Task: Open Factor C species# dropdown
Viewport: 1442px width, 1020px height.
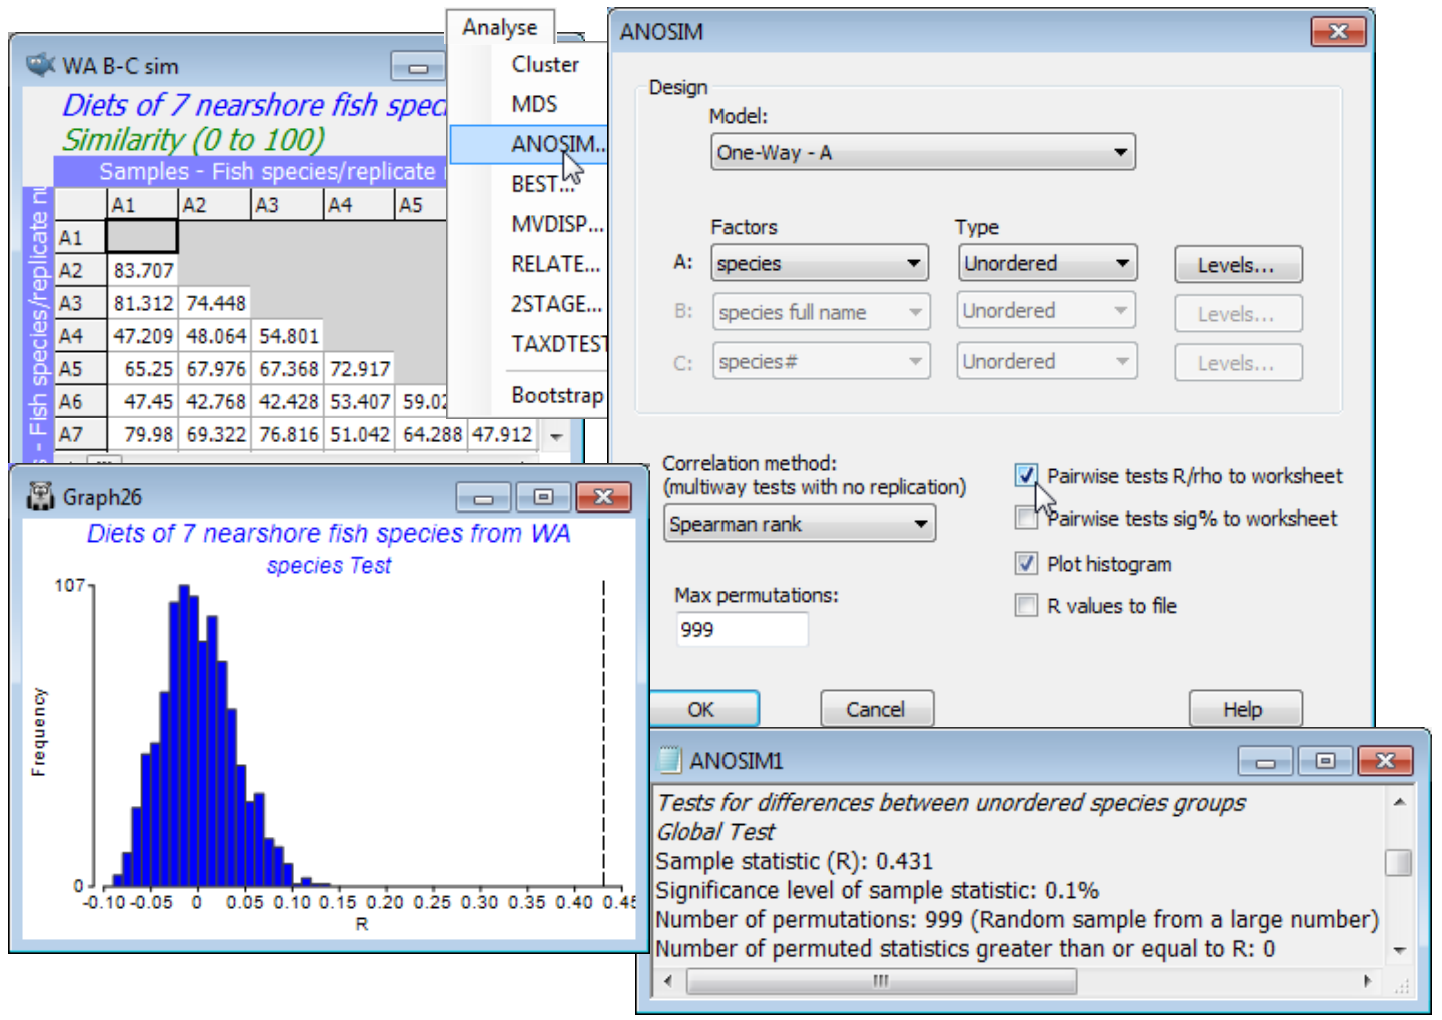Action: [820, 361]
